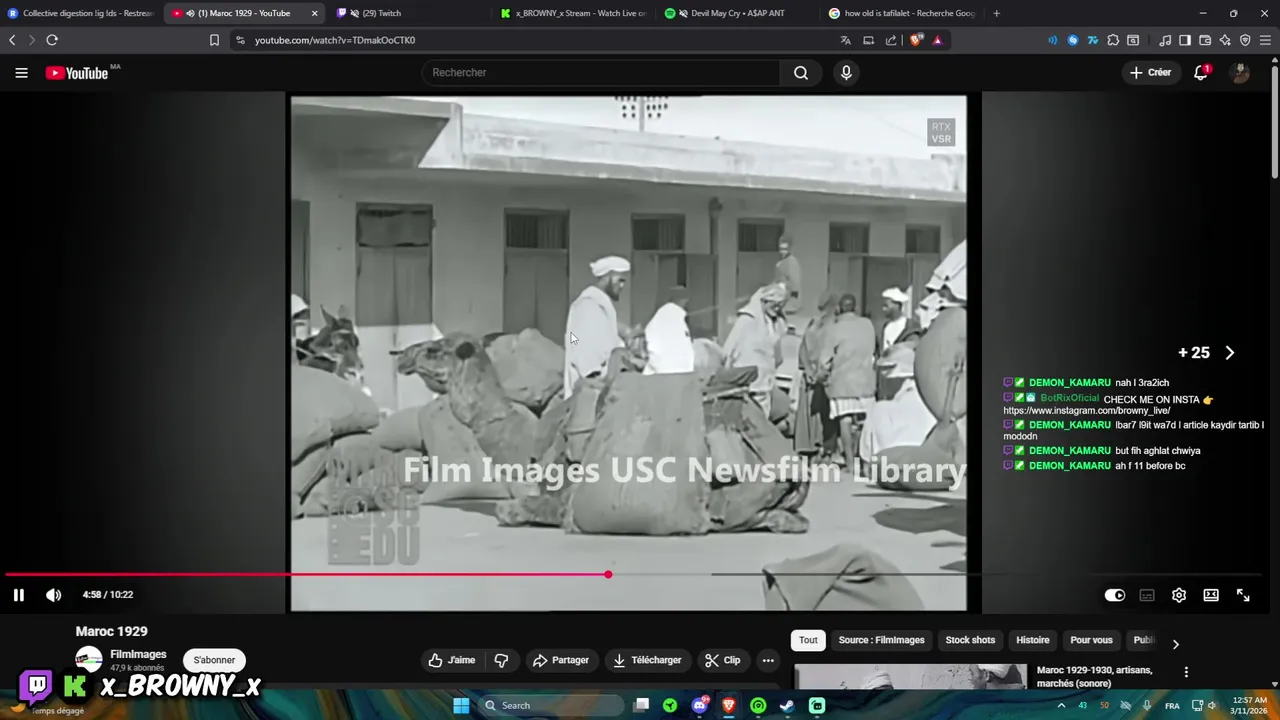The image size is (1280, 720).
Task: Go to the YouTube home logo
Action: (77, 73)
